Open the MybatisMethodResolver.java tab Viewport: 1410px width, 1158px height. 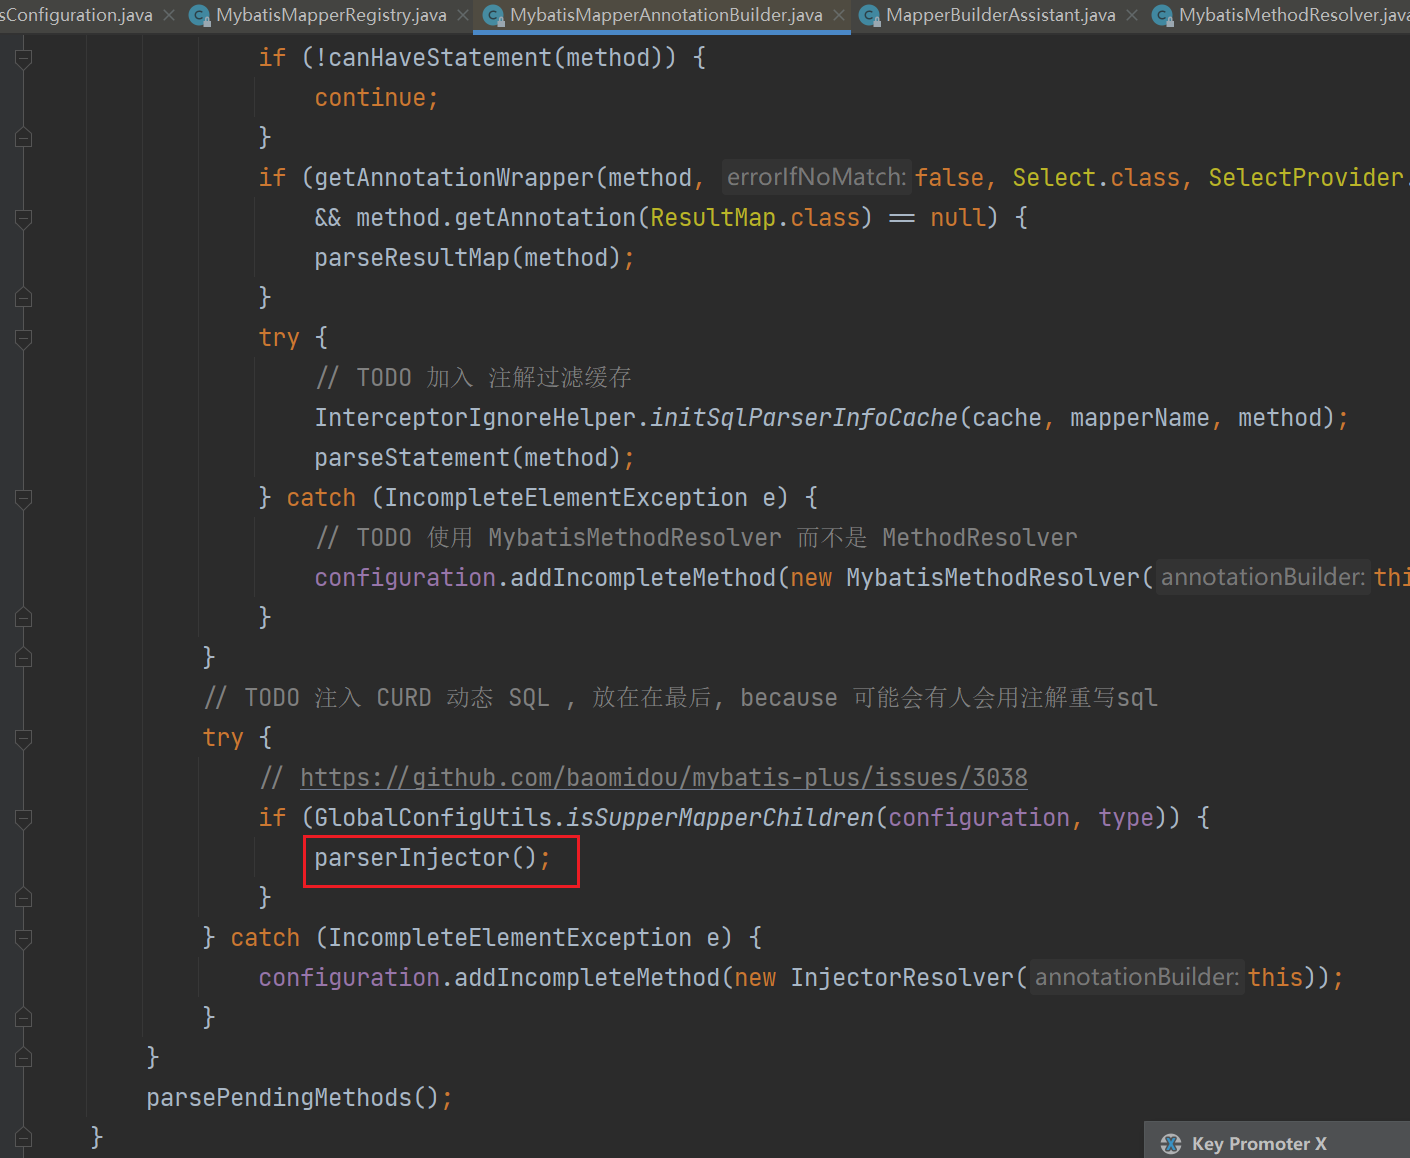1292,15
